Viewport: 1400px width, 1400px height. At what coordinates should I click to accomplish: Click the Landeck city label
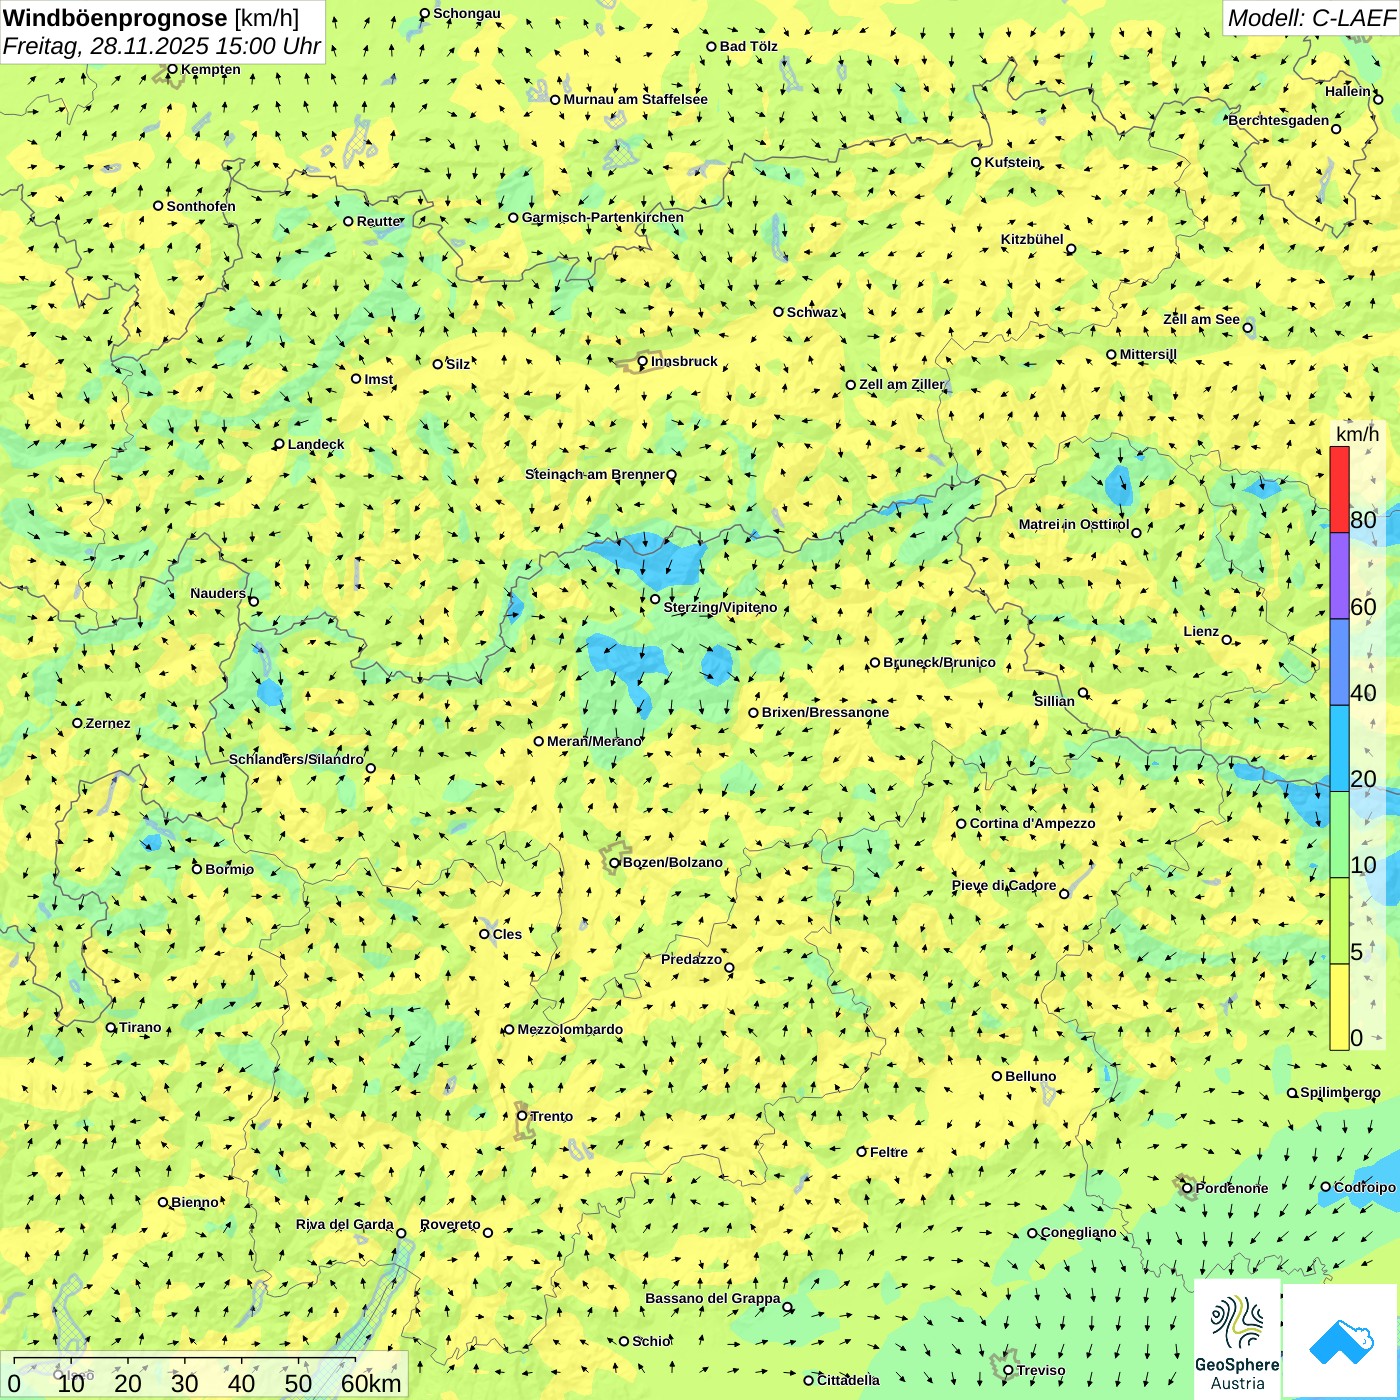[315, 444]
